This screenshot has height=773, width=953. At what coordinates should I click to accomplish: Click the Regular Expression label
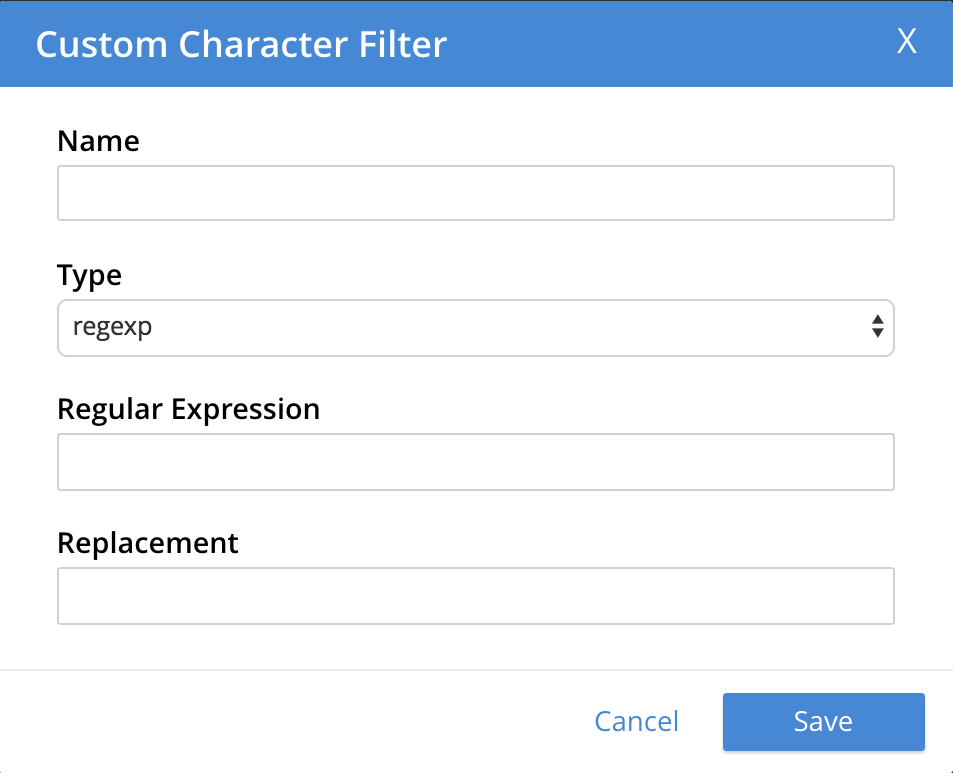pos(188,409)
